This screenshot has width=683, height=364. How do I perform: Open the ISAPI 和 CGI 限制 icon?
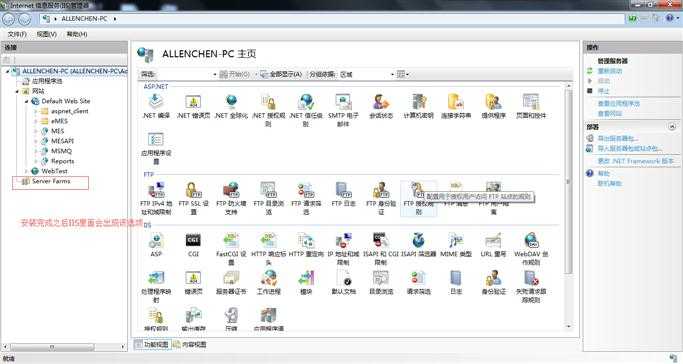coord(381,240)
